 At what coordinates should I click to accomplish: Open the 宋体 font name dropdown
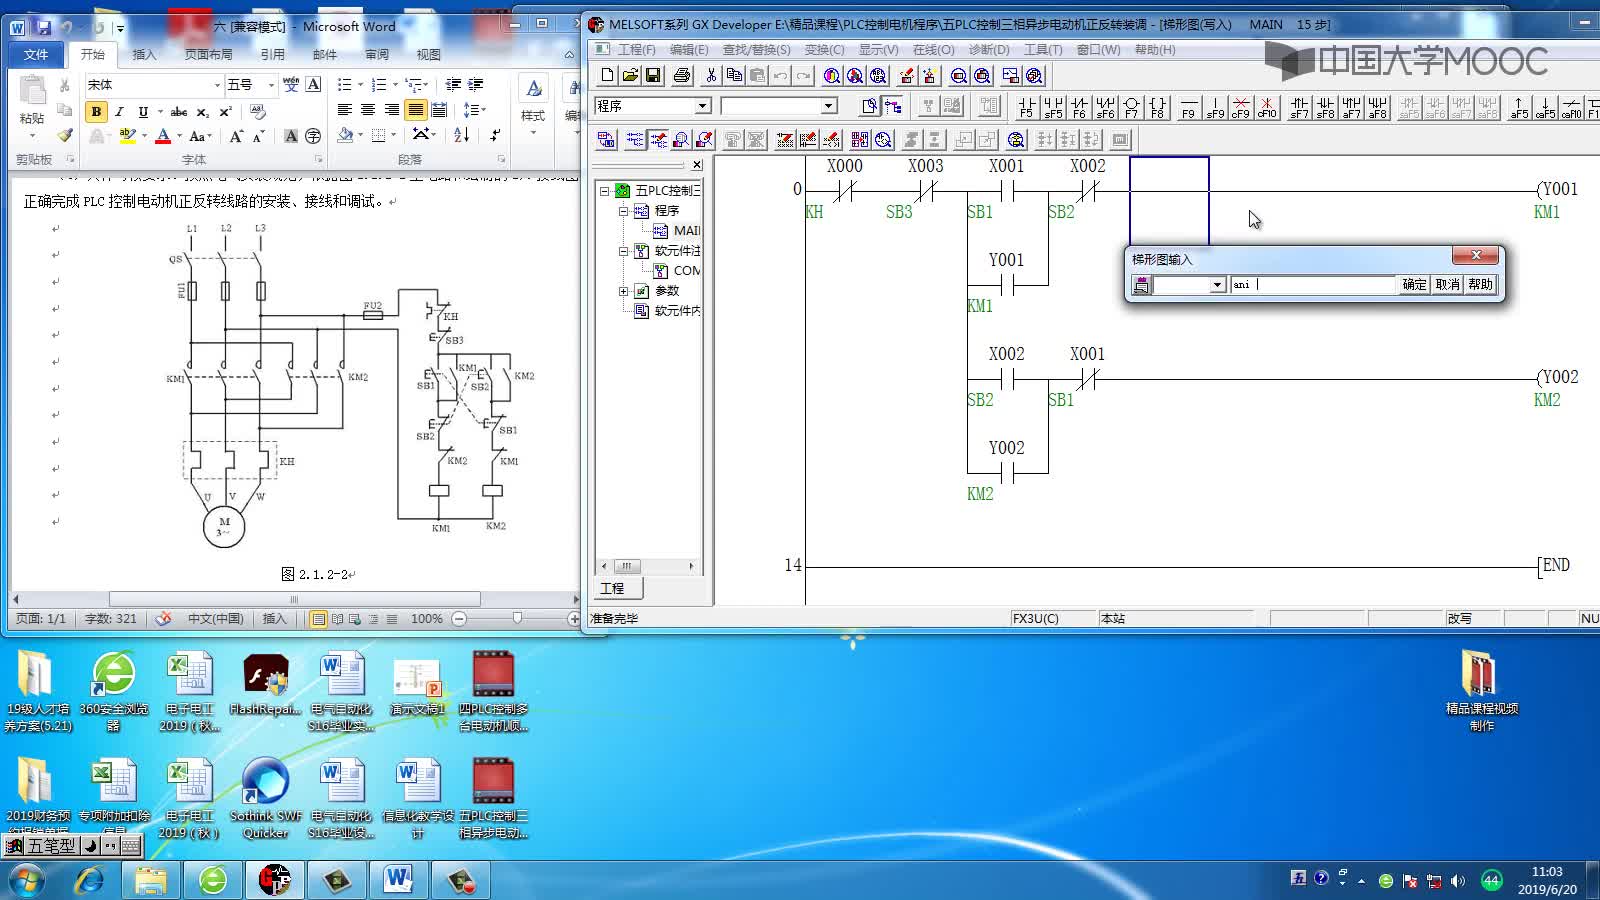(217, 85)
